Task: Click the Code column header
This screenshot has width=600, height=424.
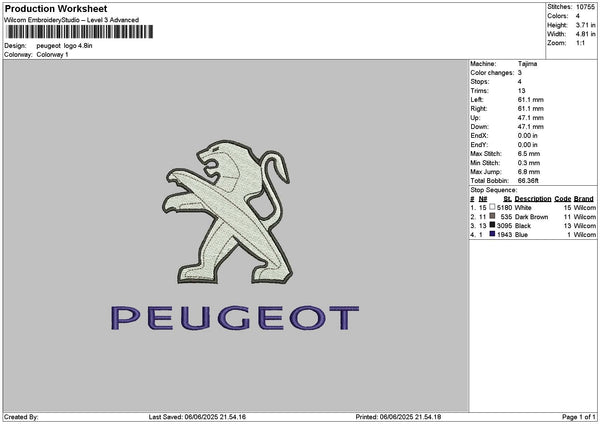Action: tap(562, 199)
